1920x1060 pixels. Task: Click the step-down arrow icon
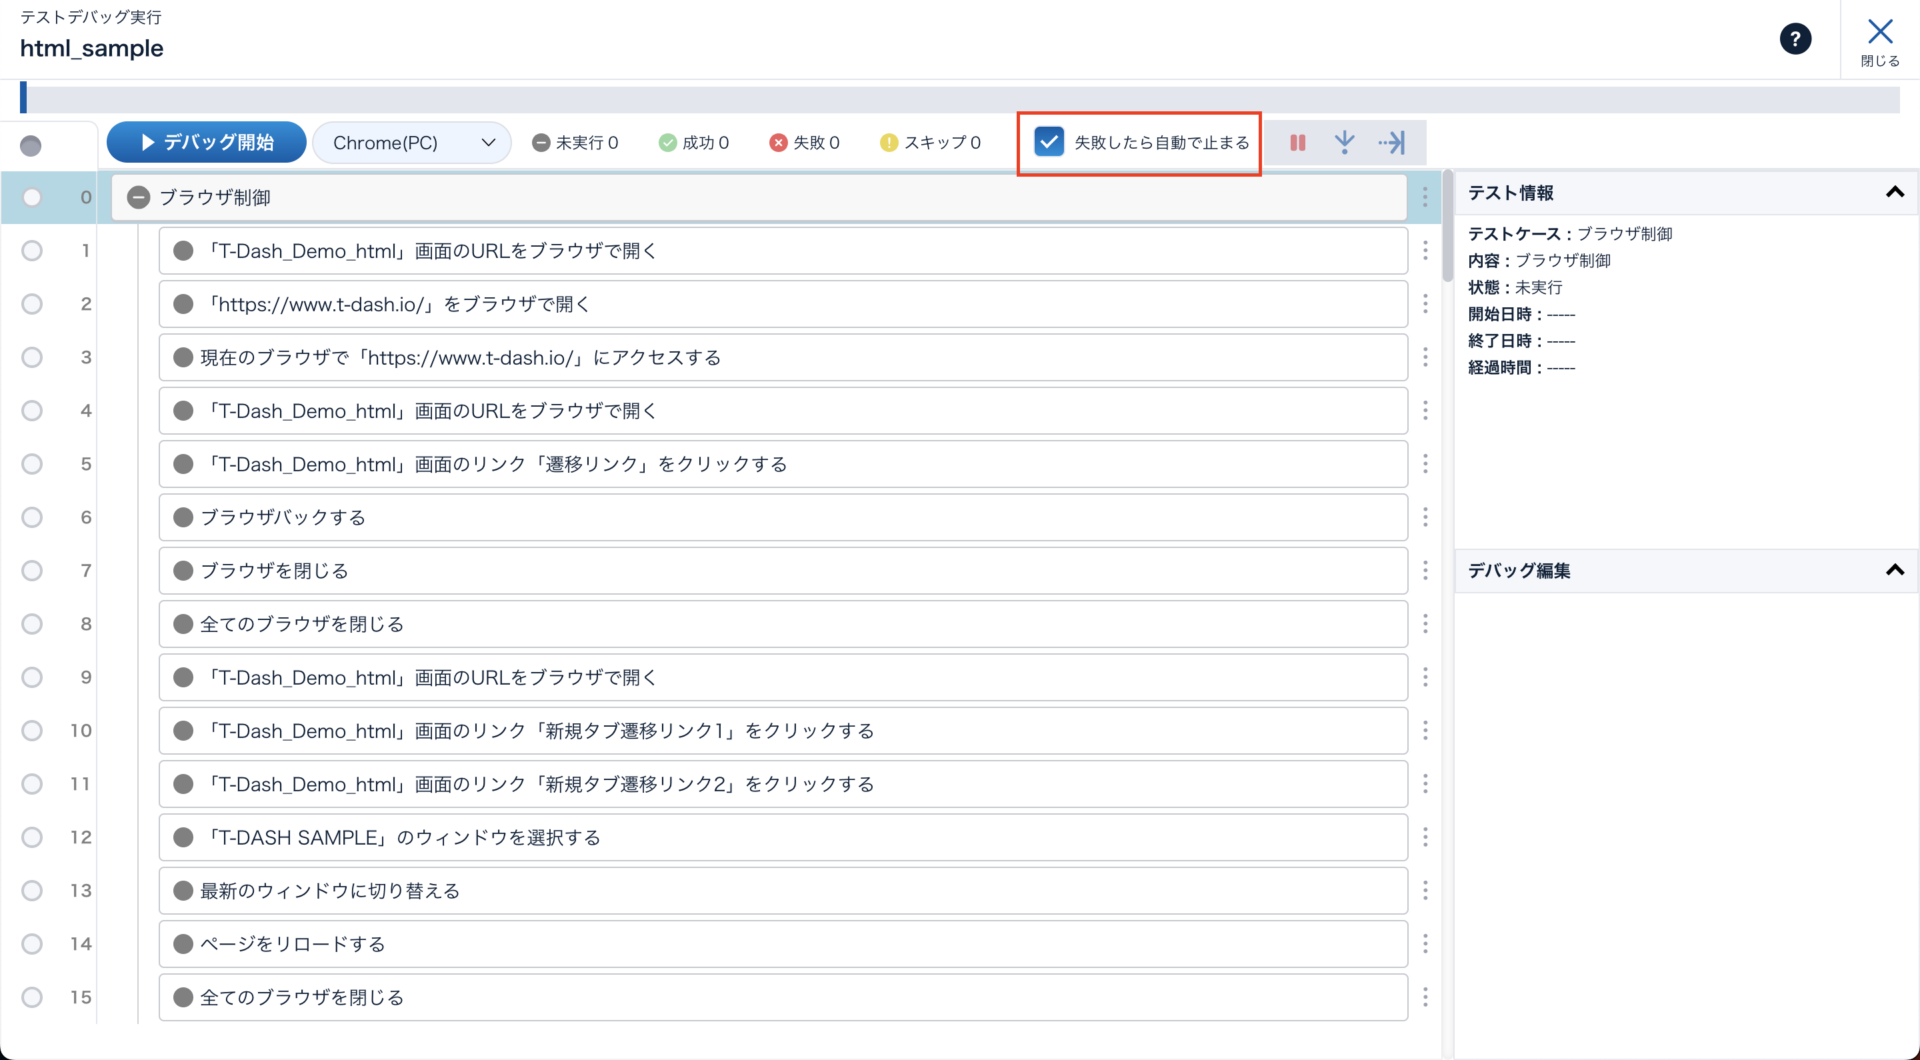tap(1344, 143)
